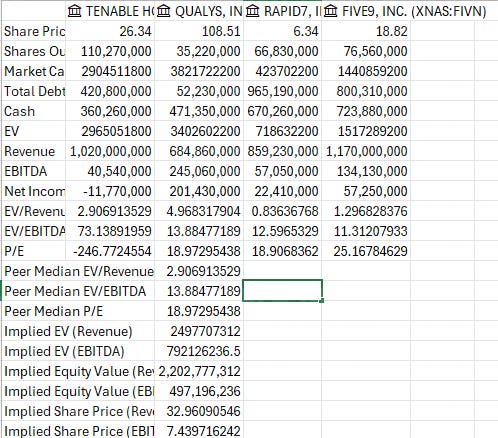Select revenue value 1,170,000,000

(366, 151)
